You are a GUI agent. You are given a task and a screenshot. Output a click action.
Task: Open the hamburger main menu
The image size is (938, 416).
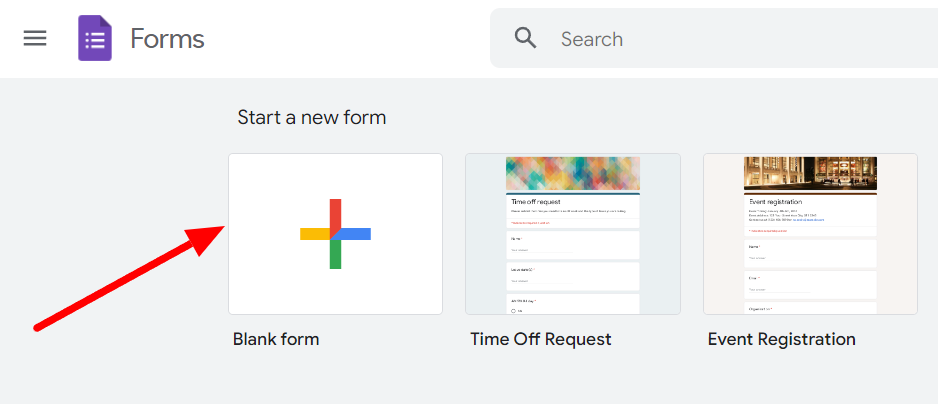pyautogui.click(x=35, y=39)
